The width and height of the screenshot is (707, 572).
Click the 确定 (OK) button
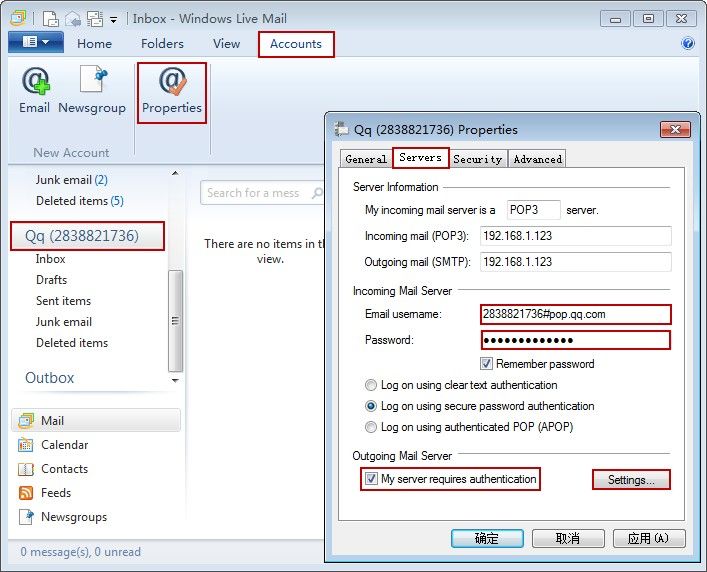click(x=487, y=538)
